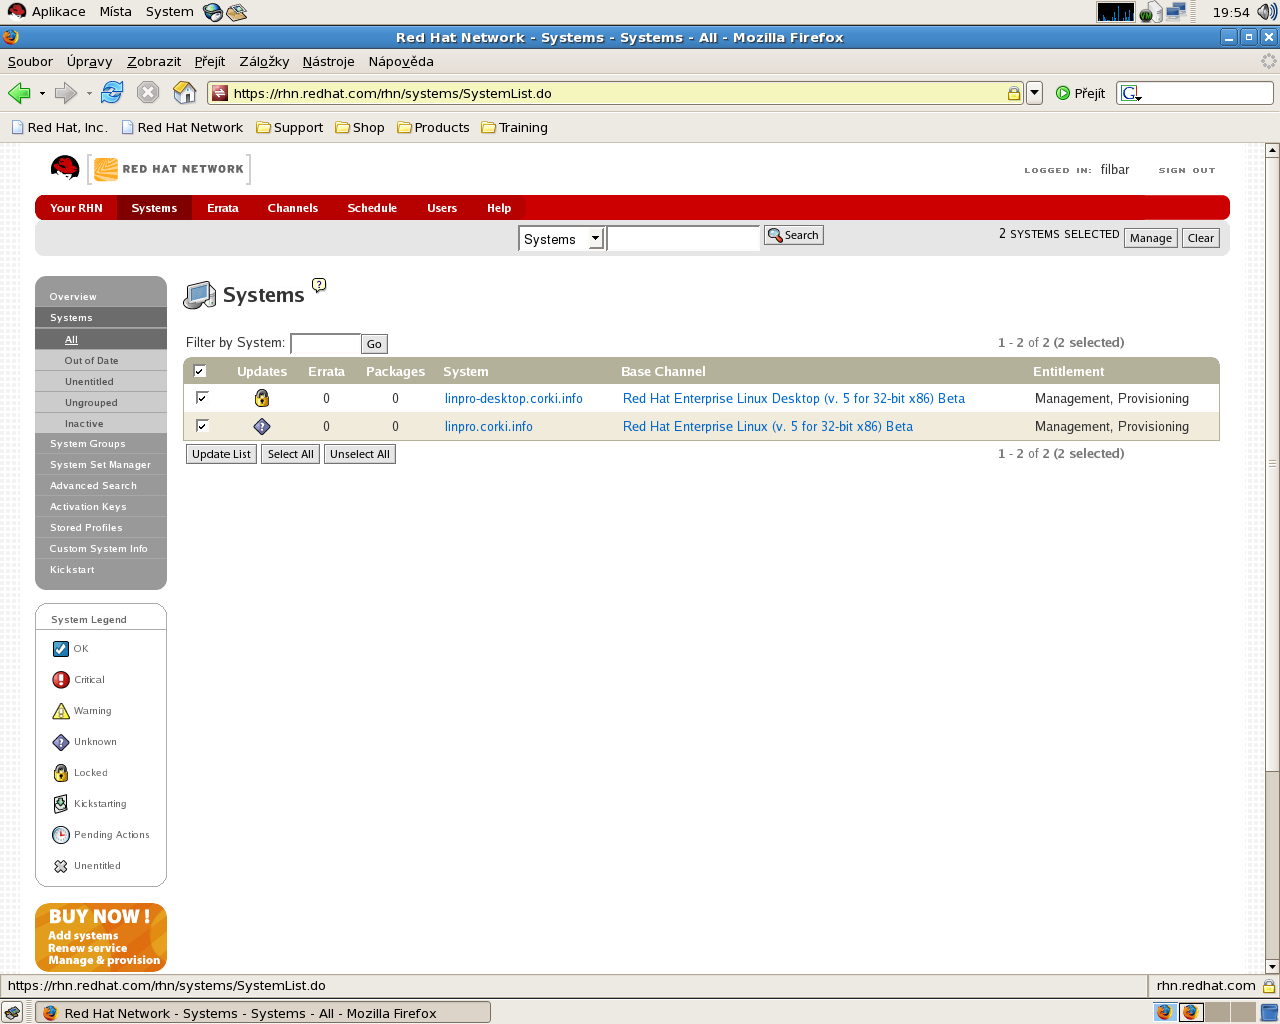Viewport: 1280px width, 1024px height.
Task: Click the Select All button
Action: click(291, 454)
